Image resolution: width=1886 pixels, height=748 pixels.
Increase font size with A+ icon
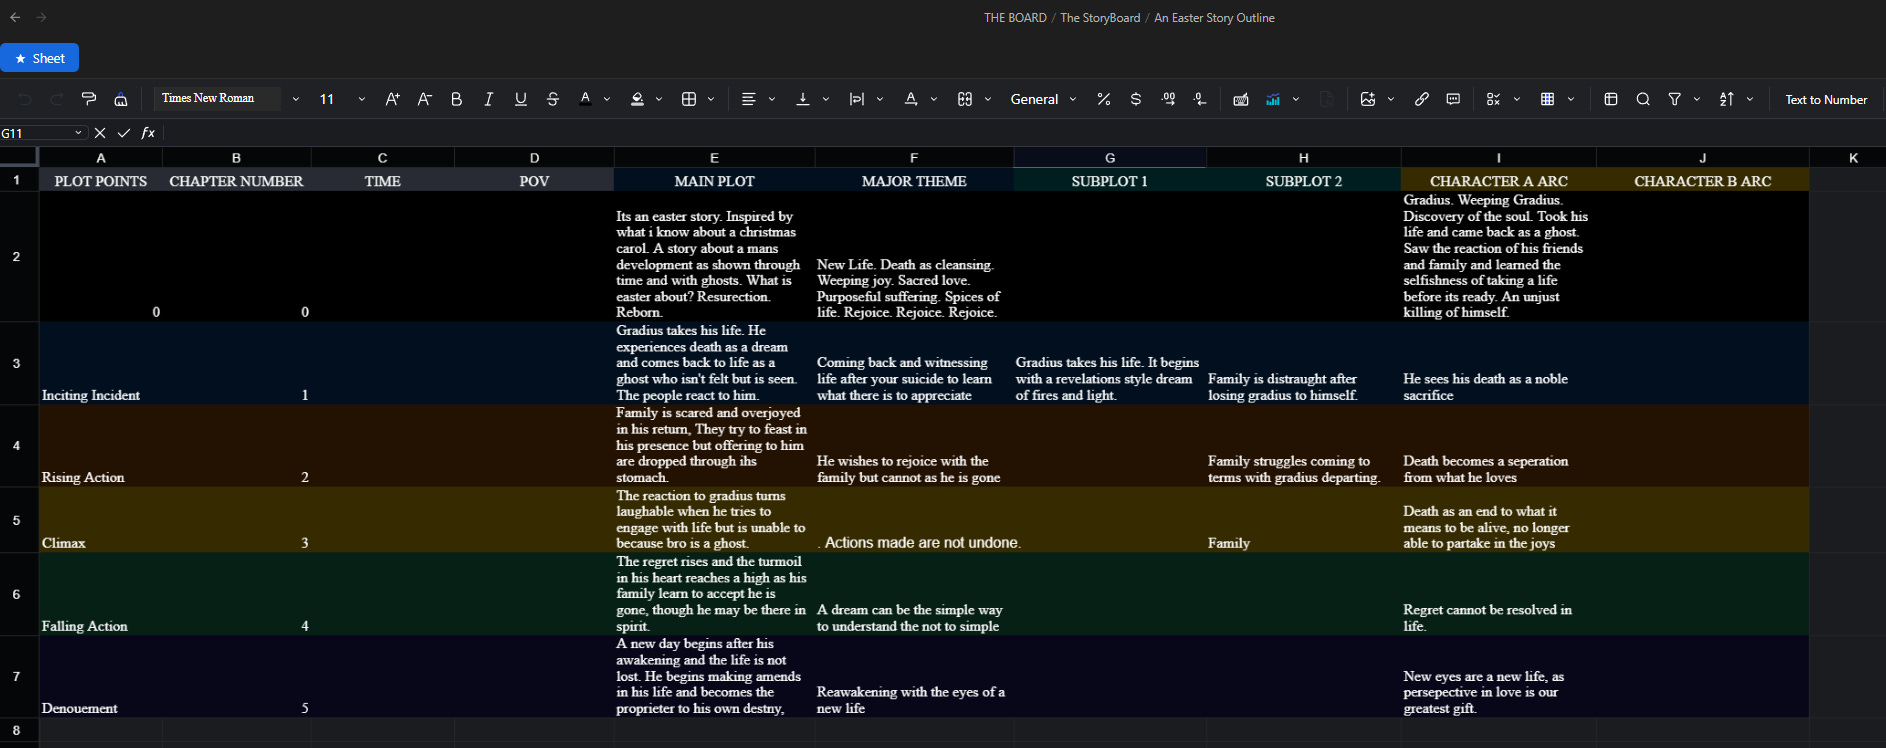pyautogui.click(x=392, y=99)
